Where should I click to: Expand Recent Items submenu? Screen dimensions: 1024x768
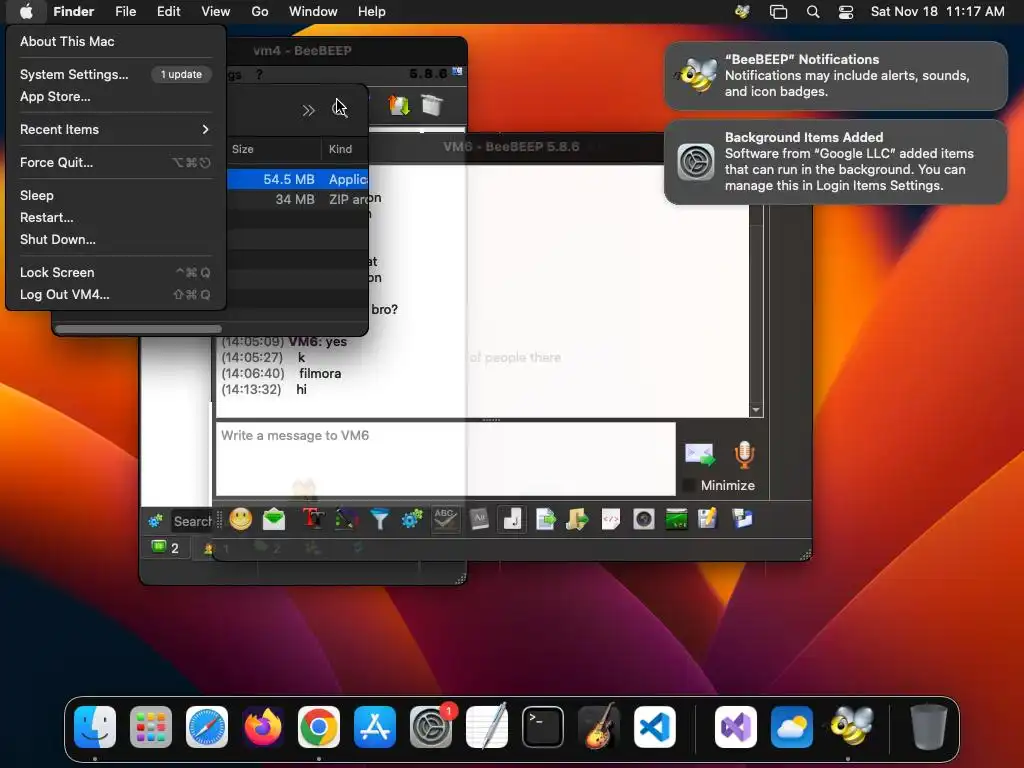[116, 129]
